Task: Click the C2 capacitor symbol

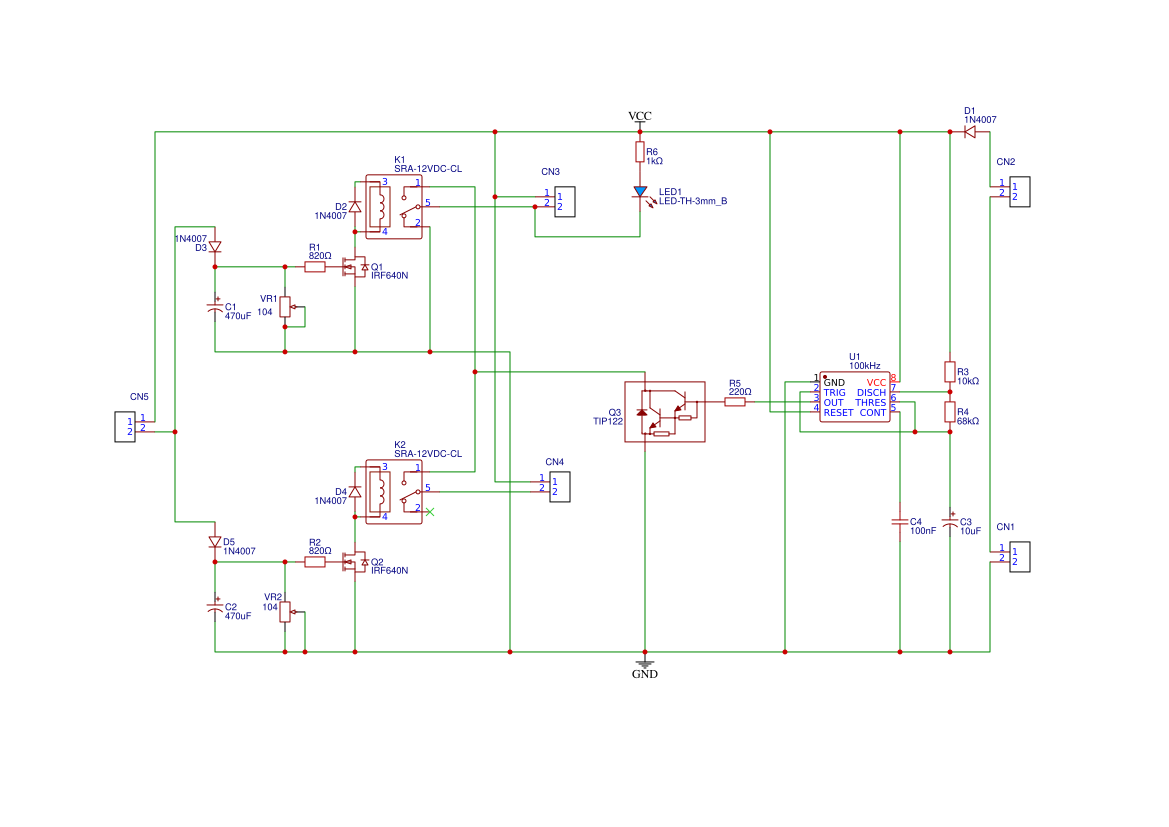Action: tap(215, 607)
